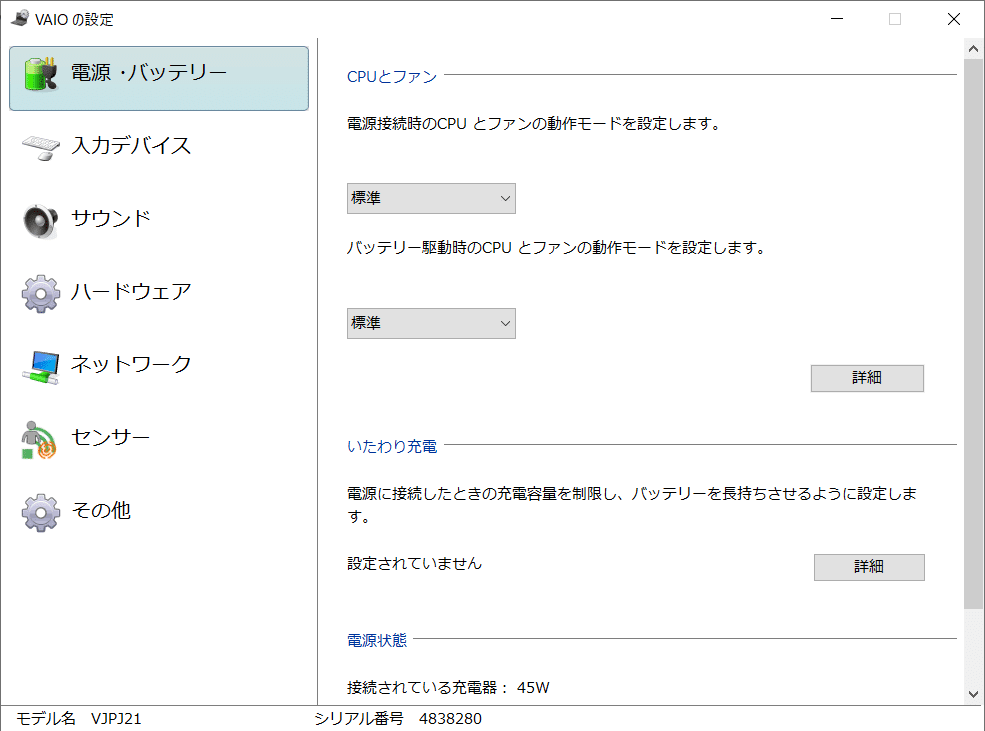Close the VAIO の設定 window
Screen dimensions: 985x731
[x=954, y=19]
